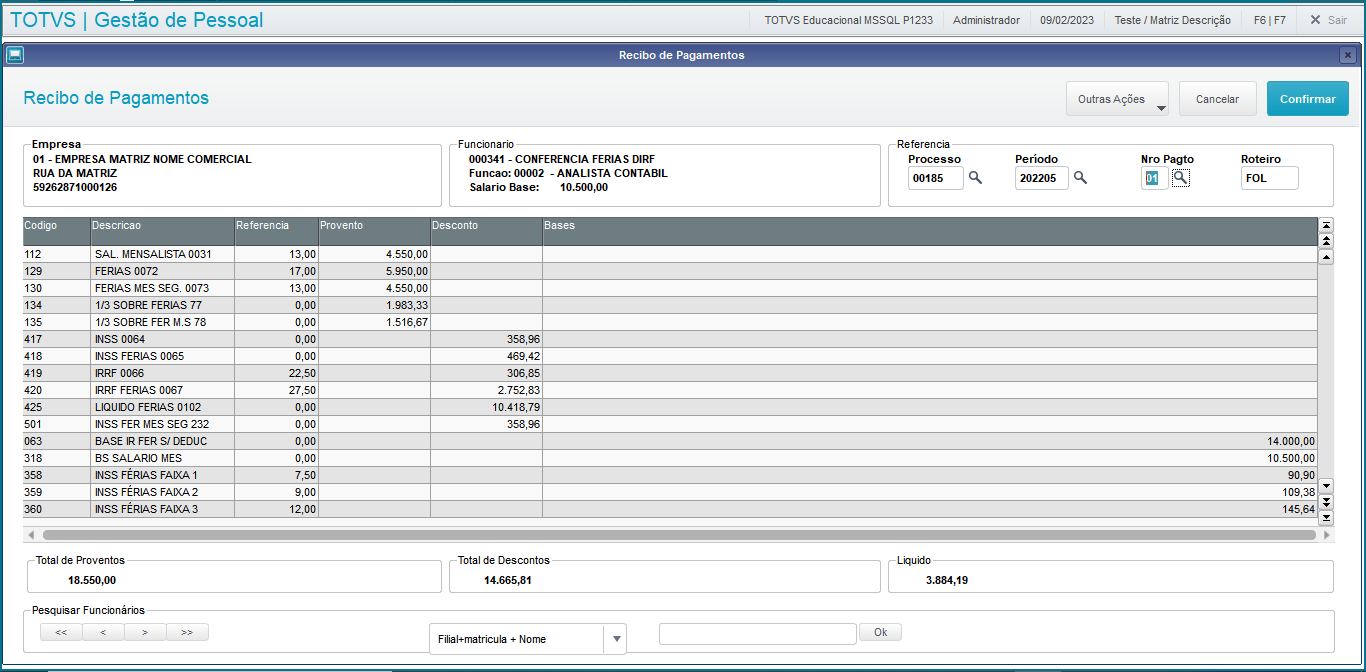Focus the Roteiro field FOL
The height and width of the screenshot is (672, 1366).
1270,178
